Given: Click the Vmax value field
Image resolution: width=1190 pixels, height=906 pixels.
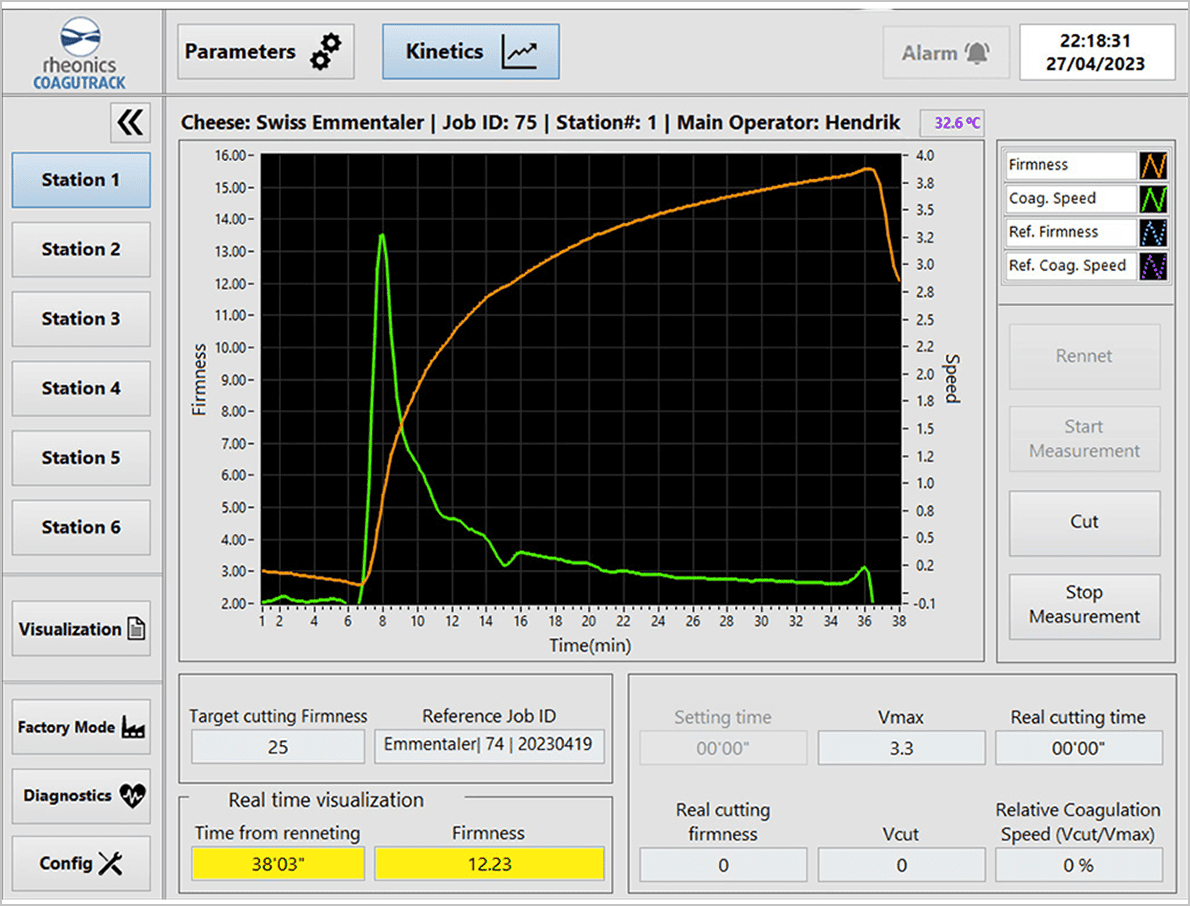Looking at the screenshot, I should [901, 748].
